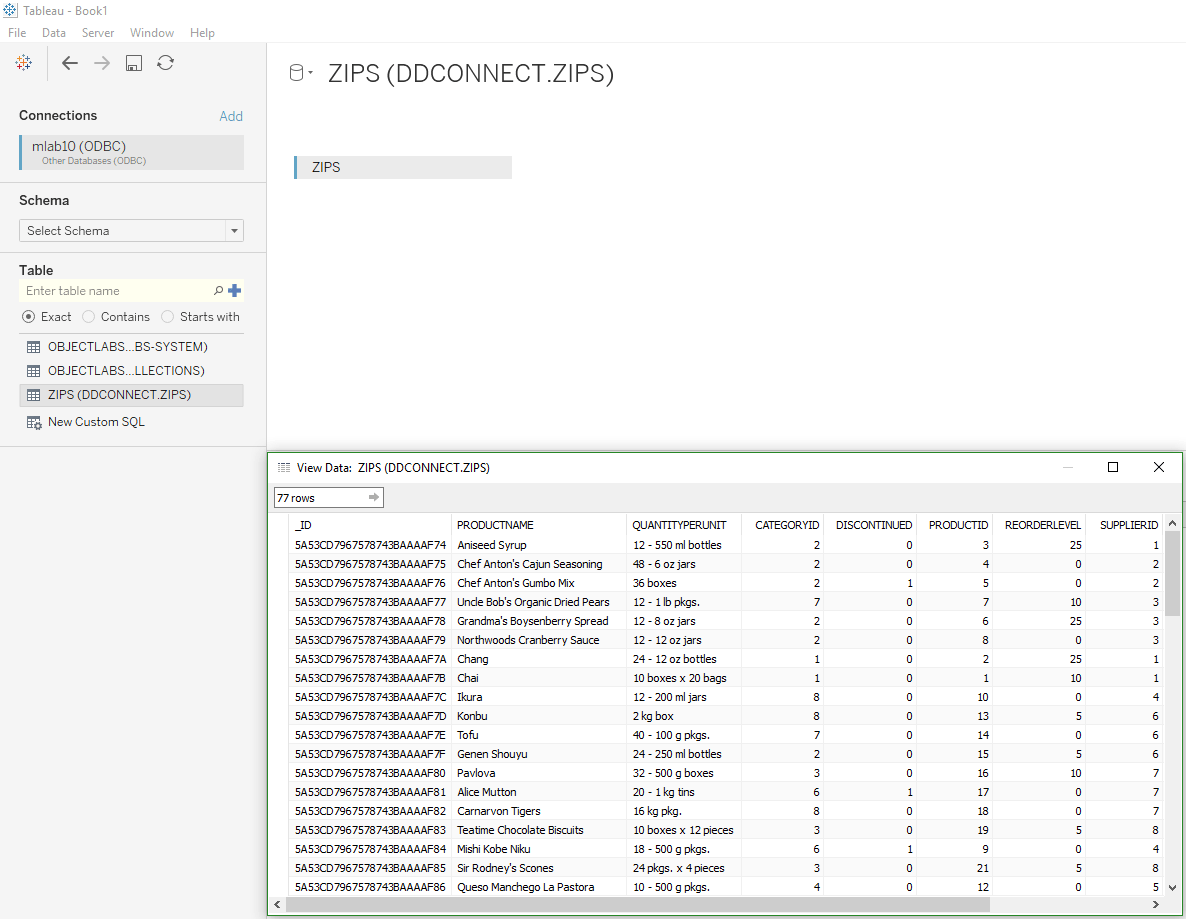The width and height of the screenshot is (1186, 919).
Task: Click the scroll left arrow in View Data
Action: pyautogui.click(x=278, y=904)
